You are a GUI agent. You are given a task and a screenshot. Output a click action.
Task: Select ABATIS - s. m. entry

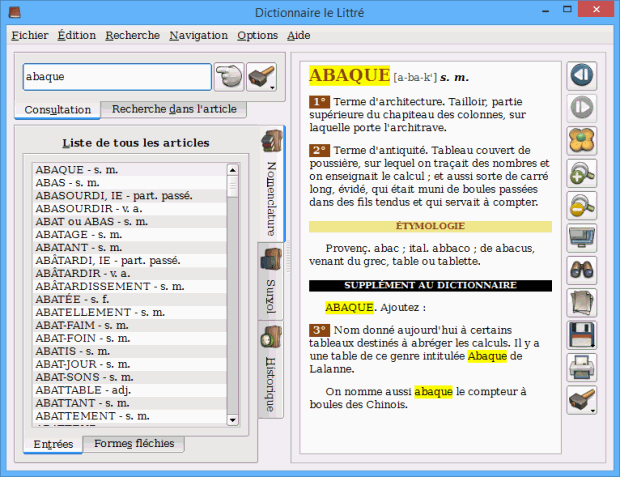pyautogui.click(x=130, y=351)
